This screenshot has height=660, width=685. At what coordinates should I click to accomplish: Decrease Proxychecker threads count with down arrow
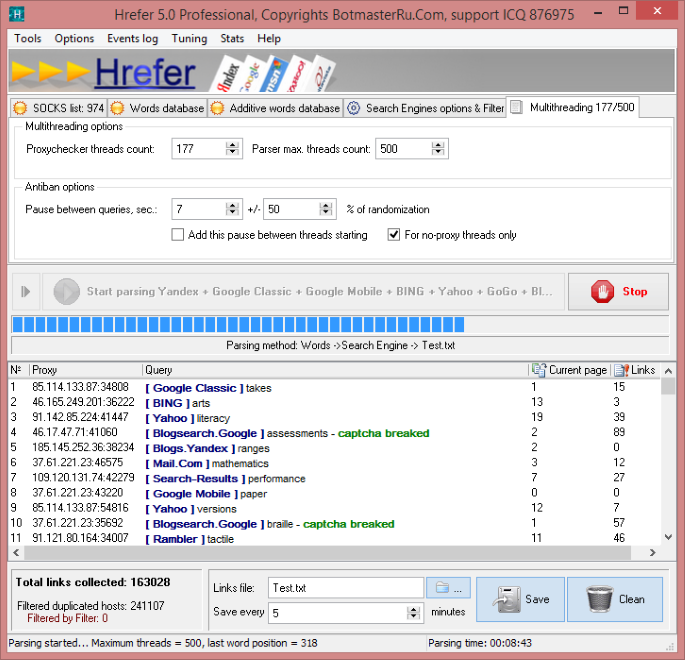(x=233, y=152)
